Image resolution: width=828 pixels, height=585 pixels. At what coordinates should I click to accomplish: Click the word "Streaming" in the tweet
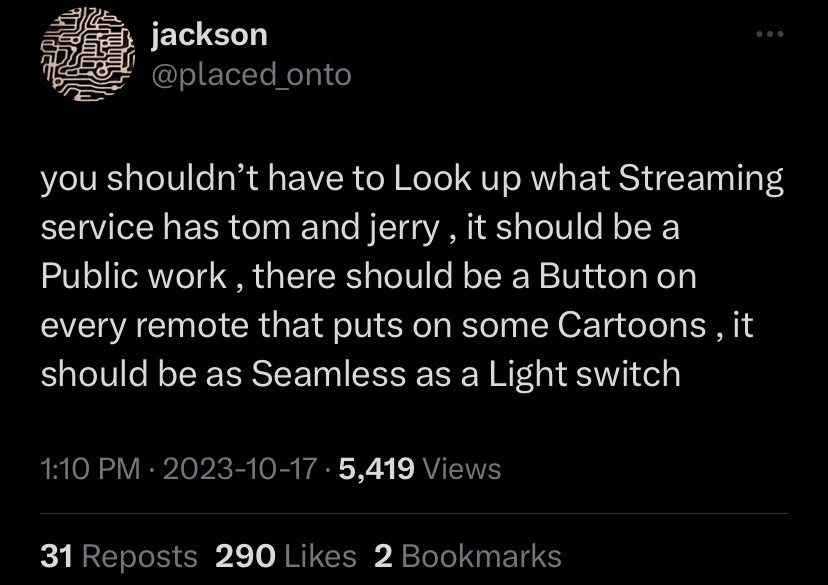pos(701,180)
